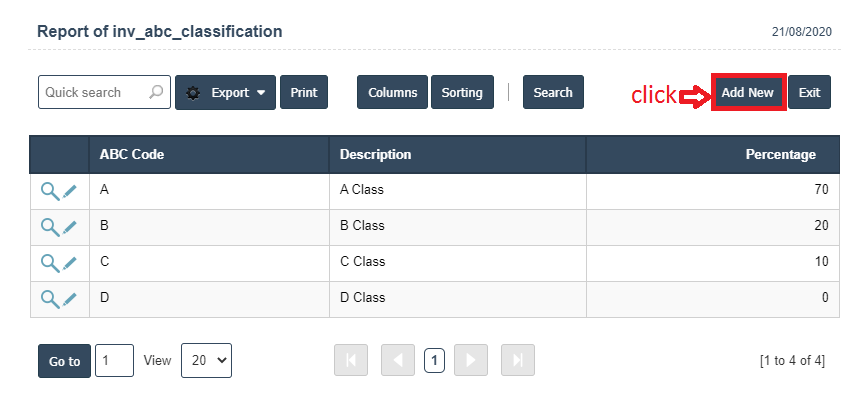Screen dimensions: 856x404
Task: Click the Go to page number field
Action: coord(114,361)
